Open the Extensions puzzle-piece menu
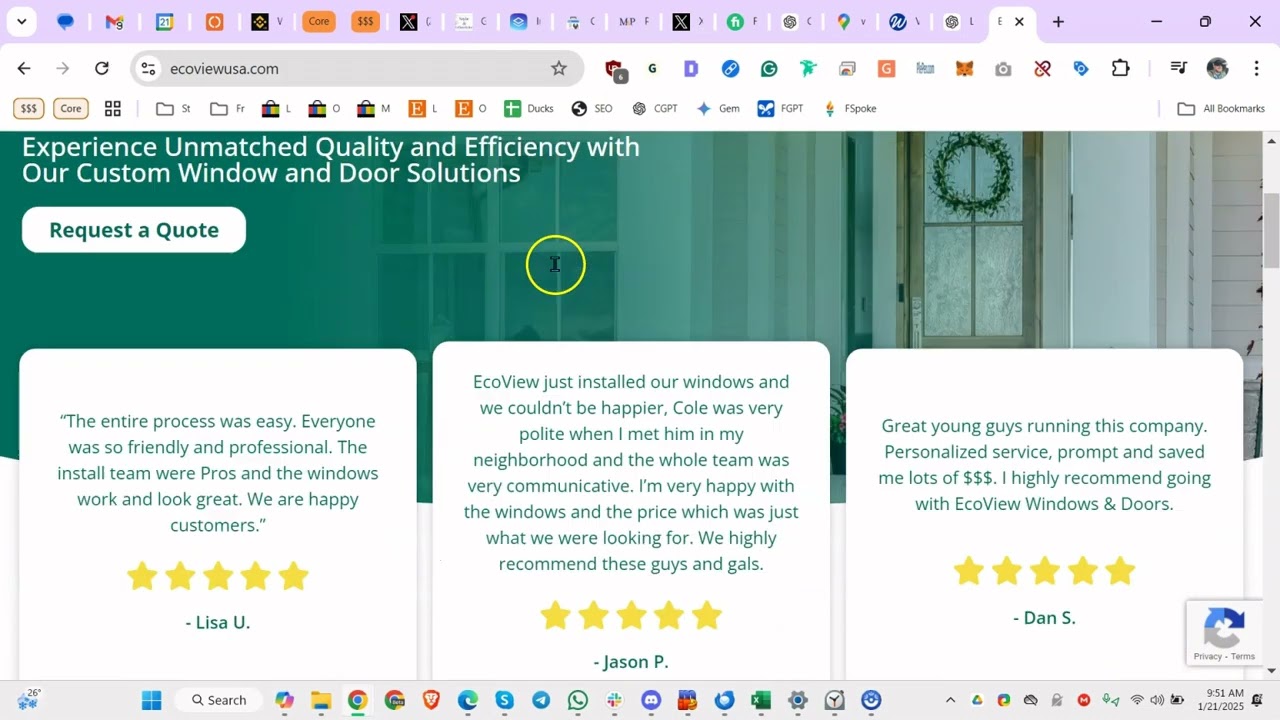1280x720 pixels. 1120,68
